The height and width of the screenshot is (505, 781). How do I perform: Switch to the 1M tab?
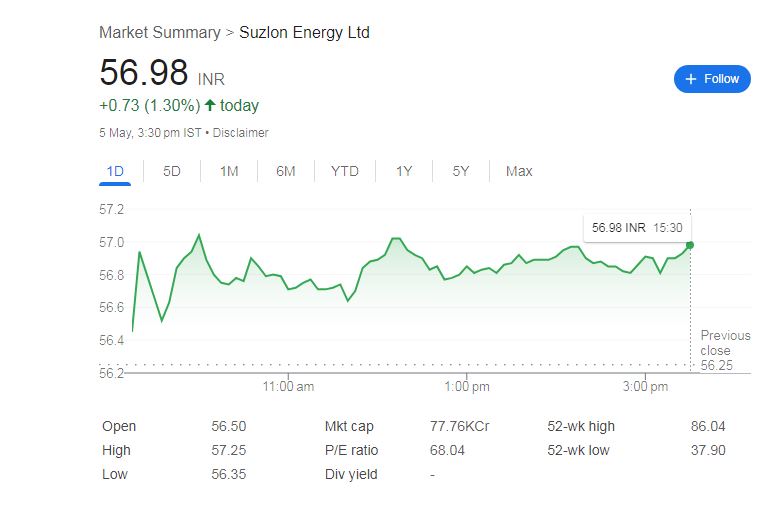(x=229, y=172)
